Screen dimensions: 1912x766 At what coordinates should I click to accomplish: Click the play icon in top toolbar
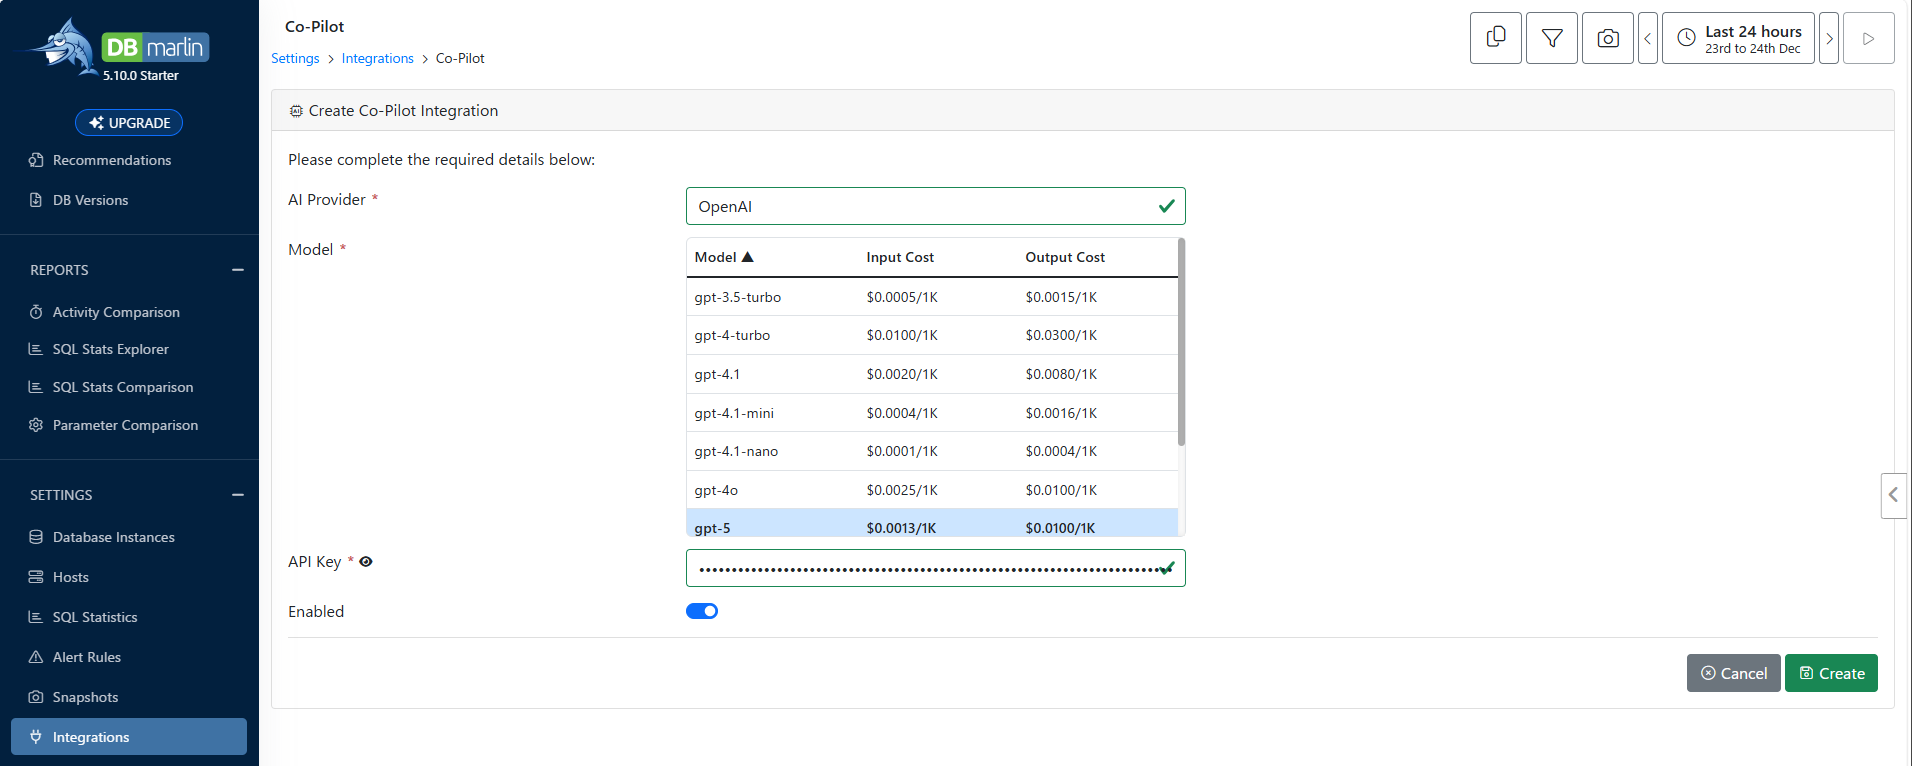1869,38
